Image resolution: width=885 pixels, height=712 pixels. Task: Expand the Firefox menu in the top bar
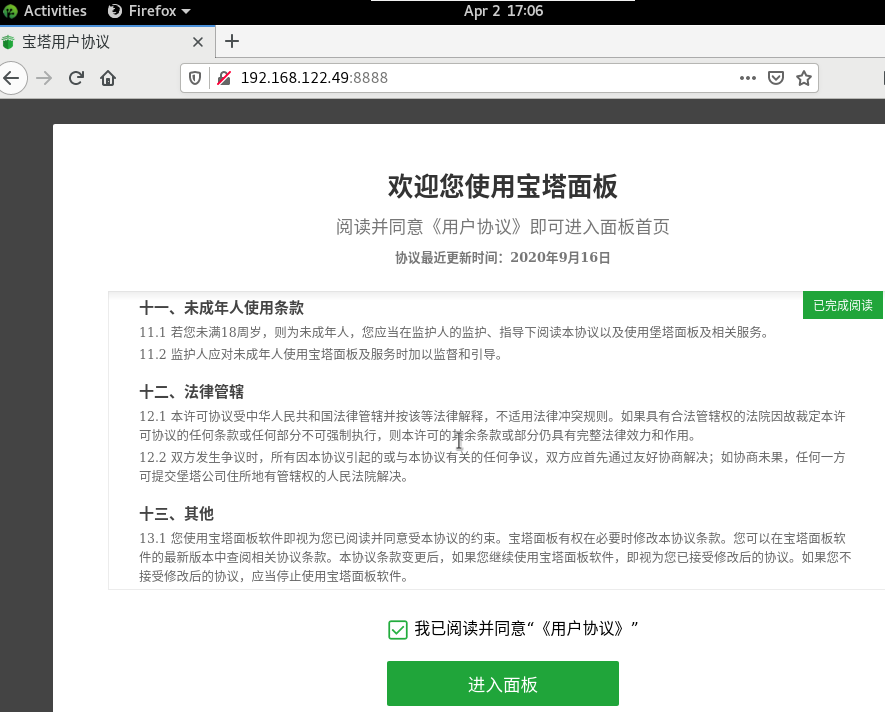point(146,11)
